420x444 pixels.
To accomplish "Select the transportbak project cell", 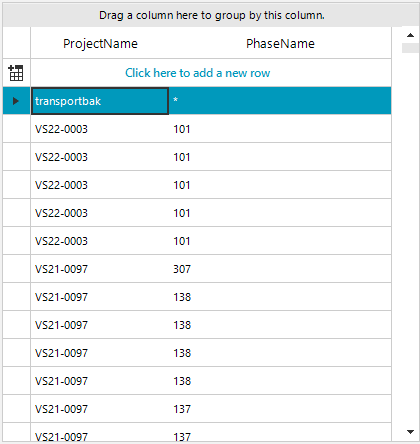I will pos(100,101).
